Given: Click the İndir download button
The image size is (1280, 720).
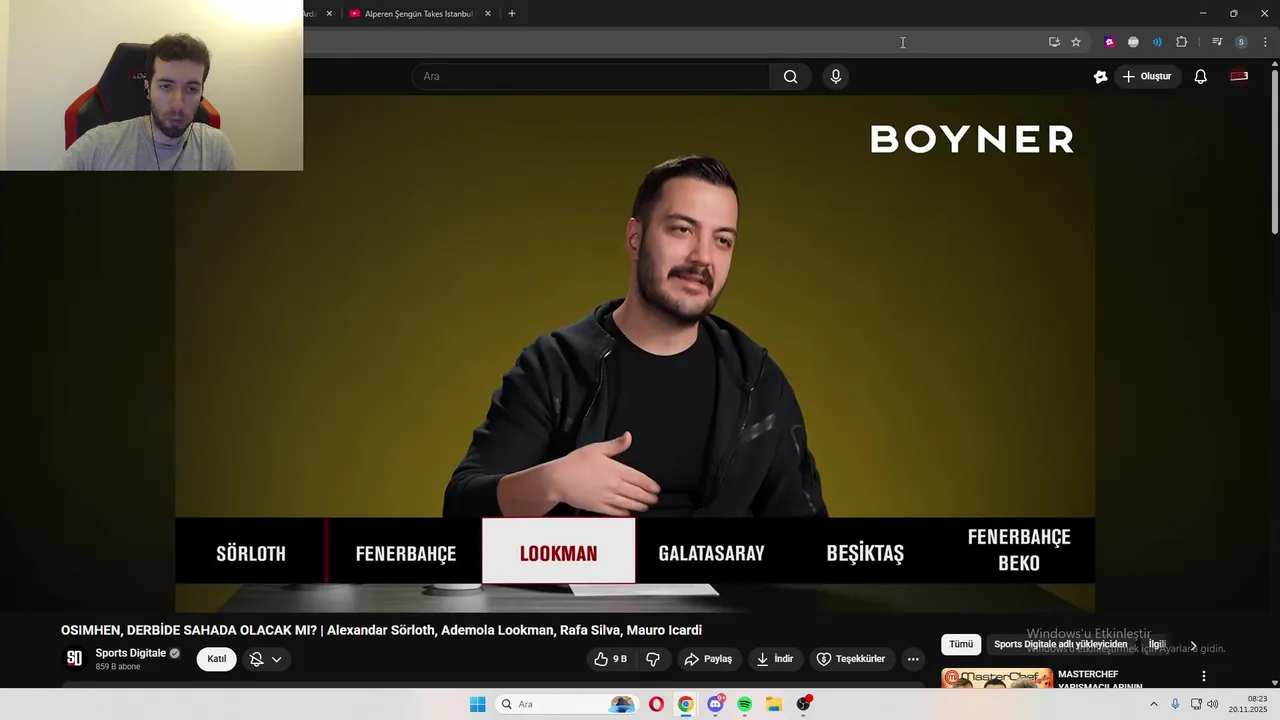Looking at the screenshot, I should pos(775,659).
